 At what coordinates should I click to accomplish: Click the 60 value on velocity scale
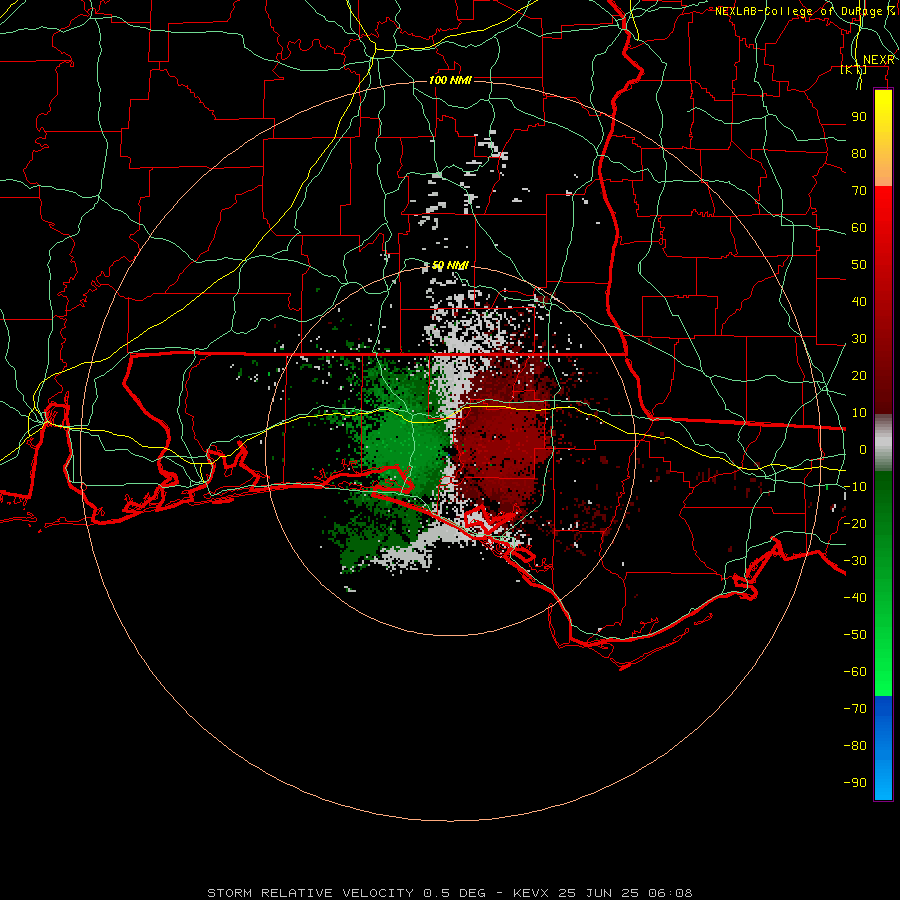coord(859,227)
